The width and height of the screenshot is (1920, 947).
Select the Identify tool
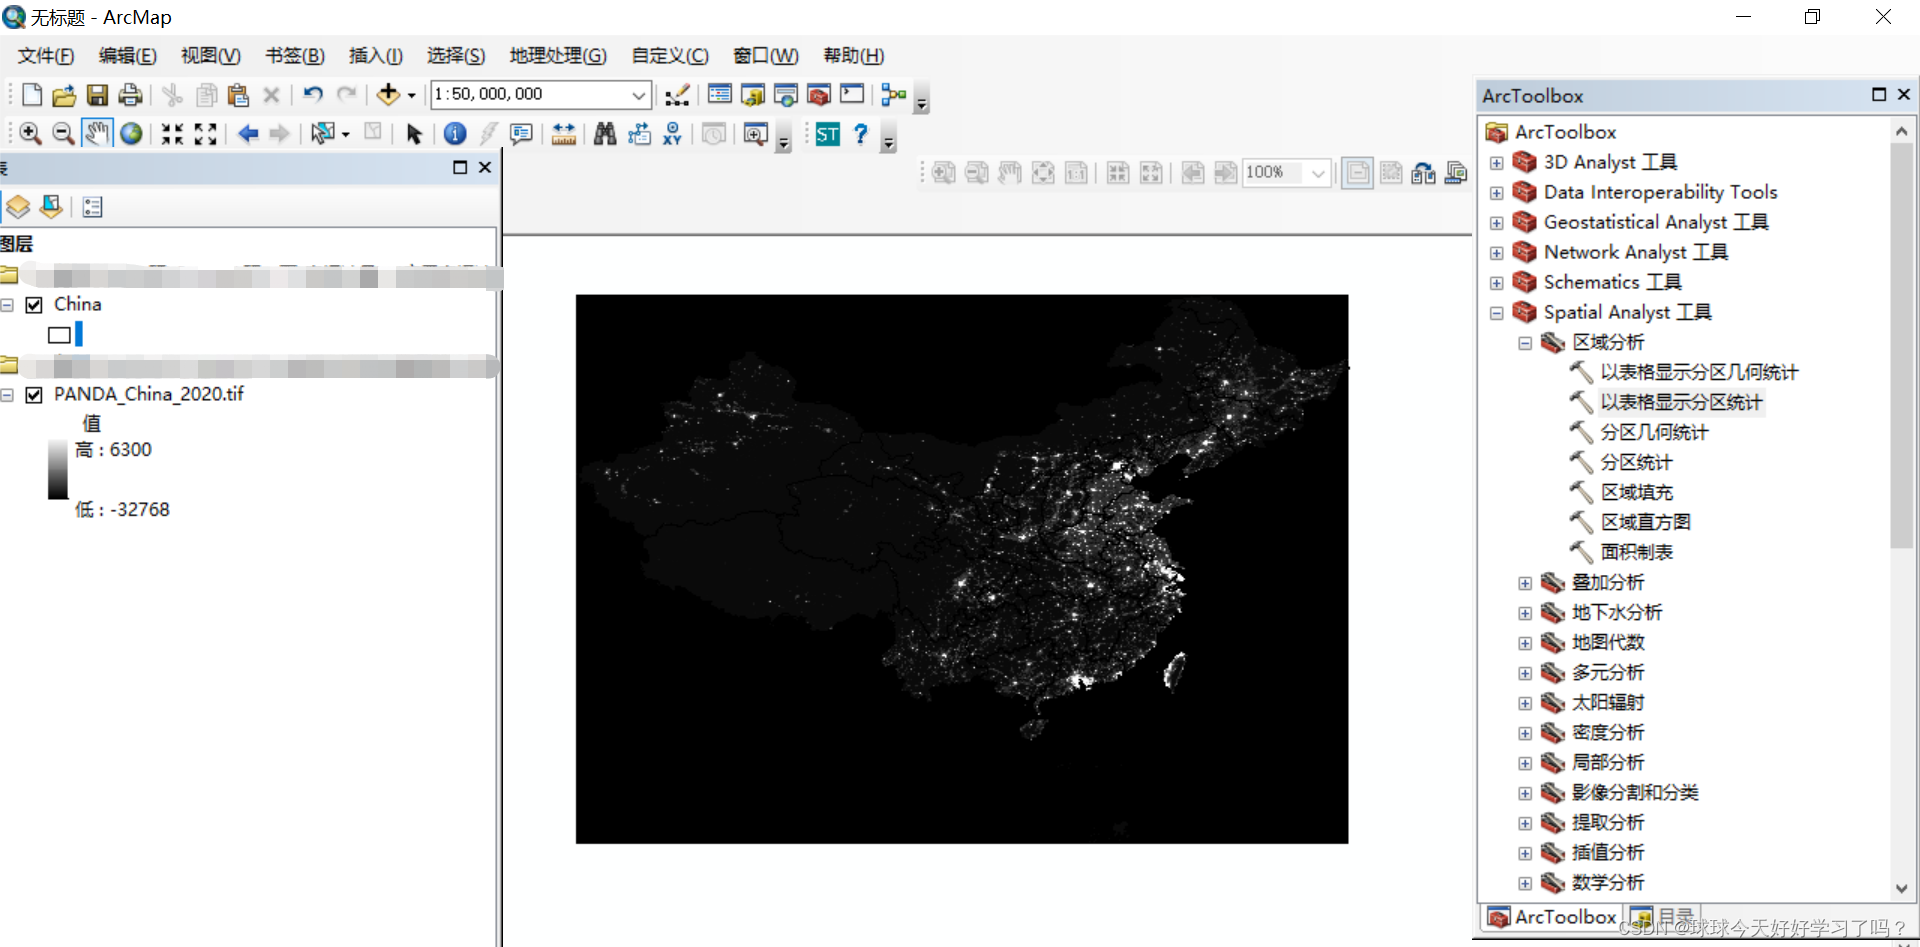pos(455,134)
